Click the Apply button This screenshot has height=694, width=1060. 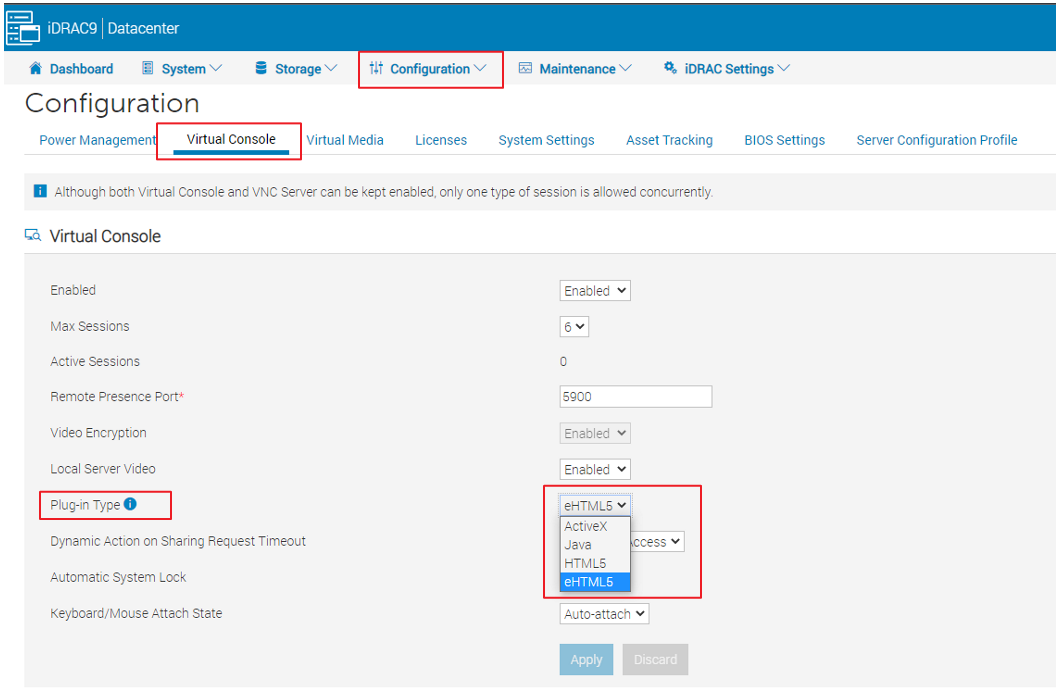tap(586, 659)
